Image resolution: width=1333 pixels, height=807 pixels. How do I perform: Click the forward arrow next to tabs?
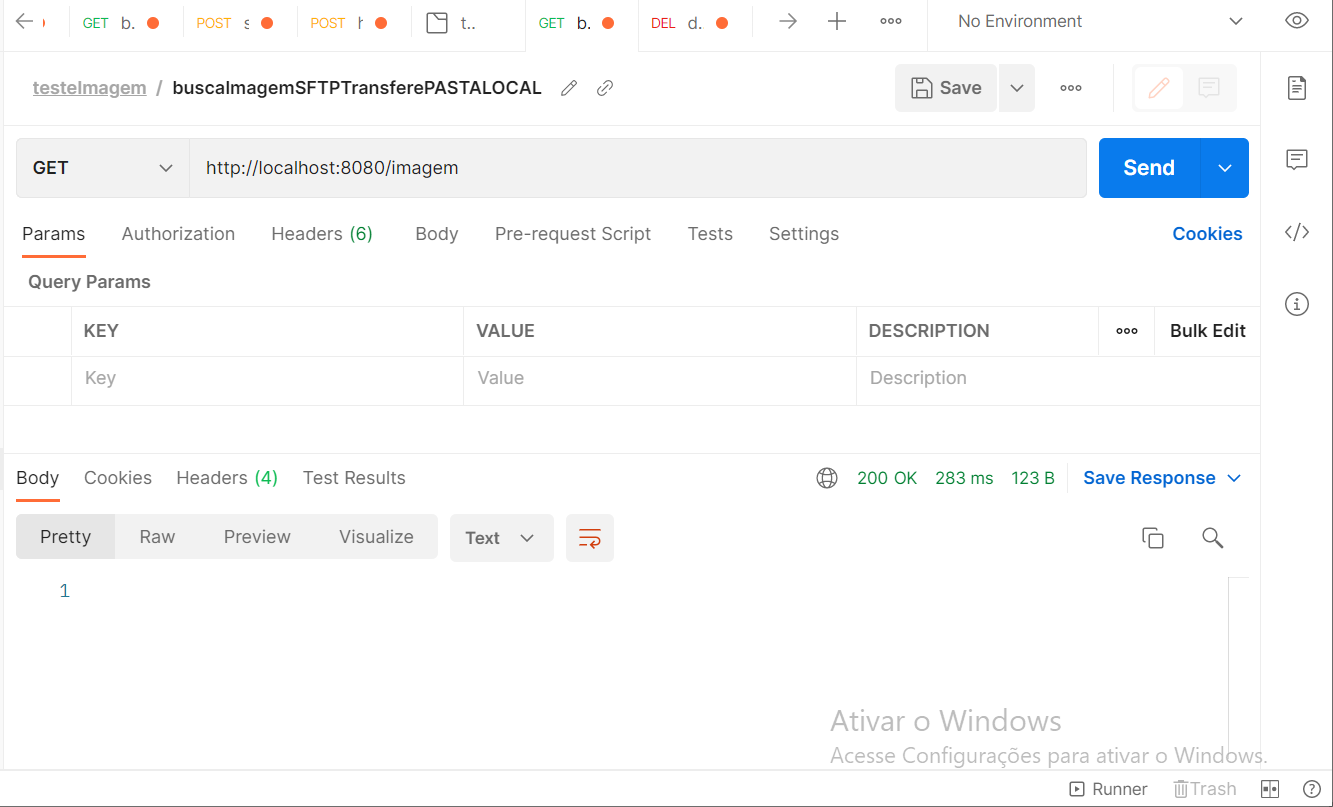(788, 21)
